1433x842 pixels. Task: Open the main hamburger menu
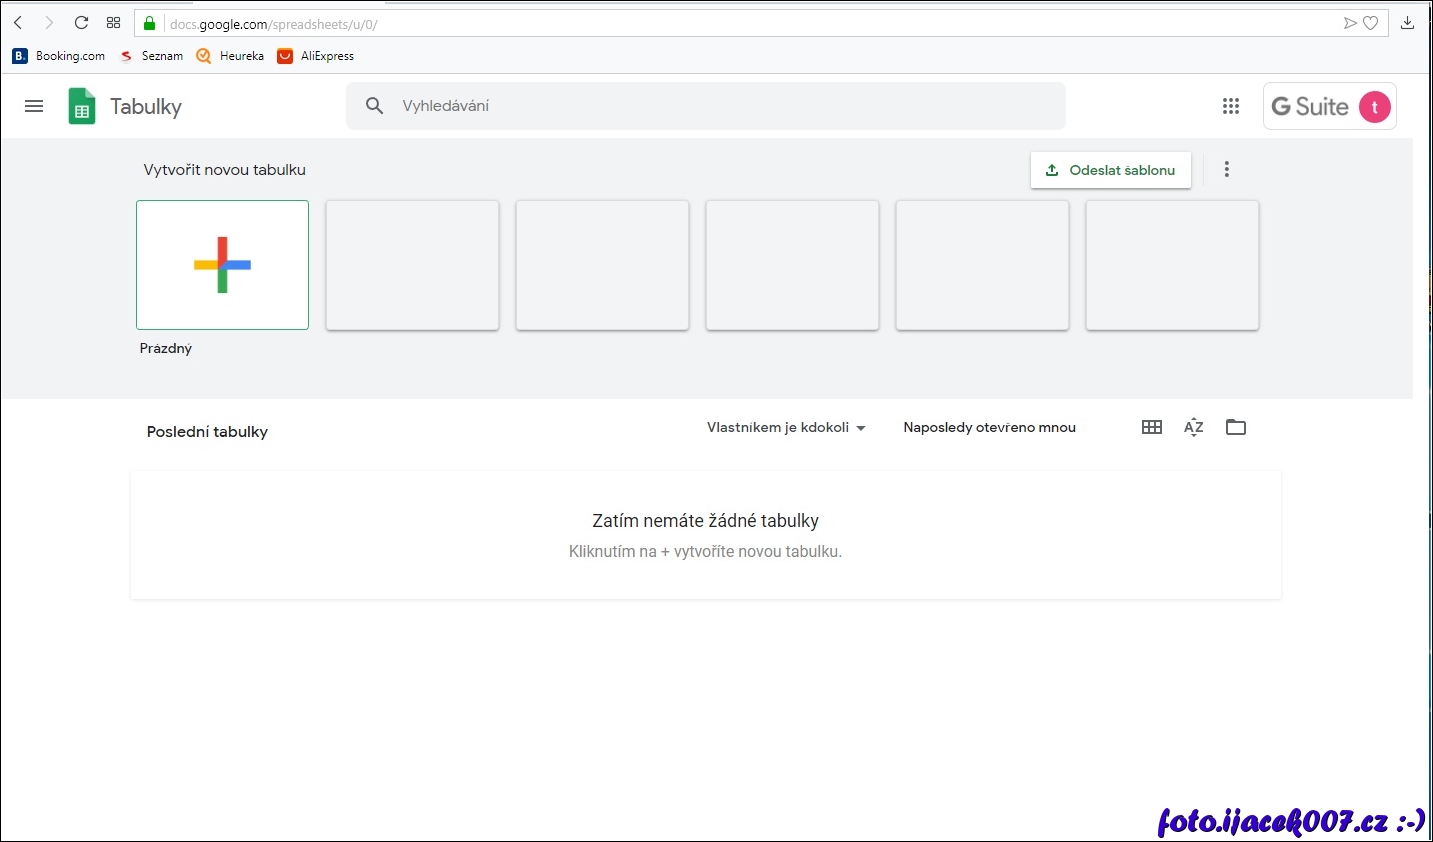(34, 106)
